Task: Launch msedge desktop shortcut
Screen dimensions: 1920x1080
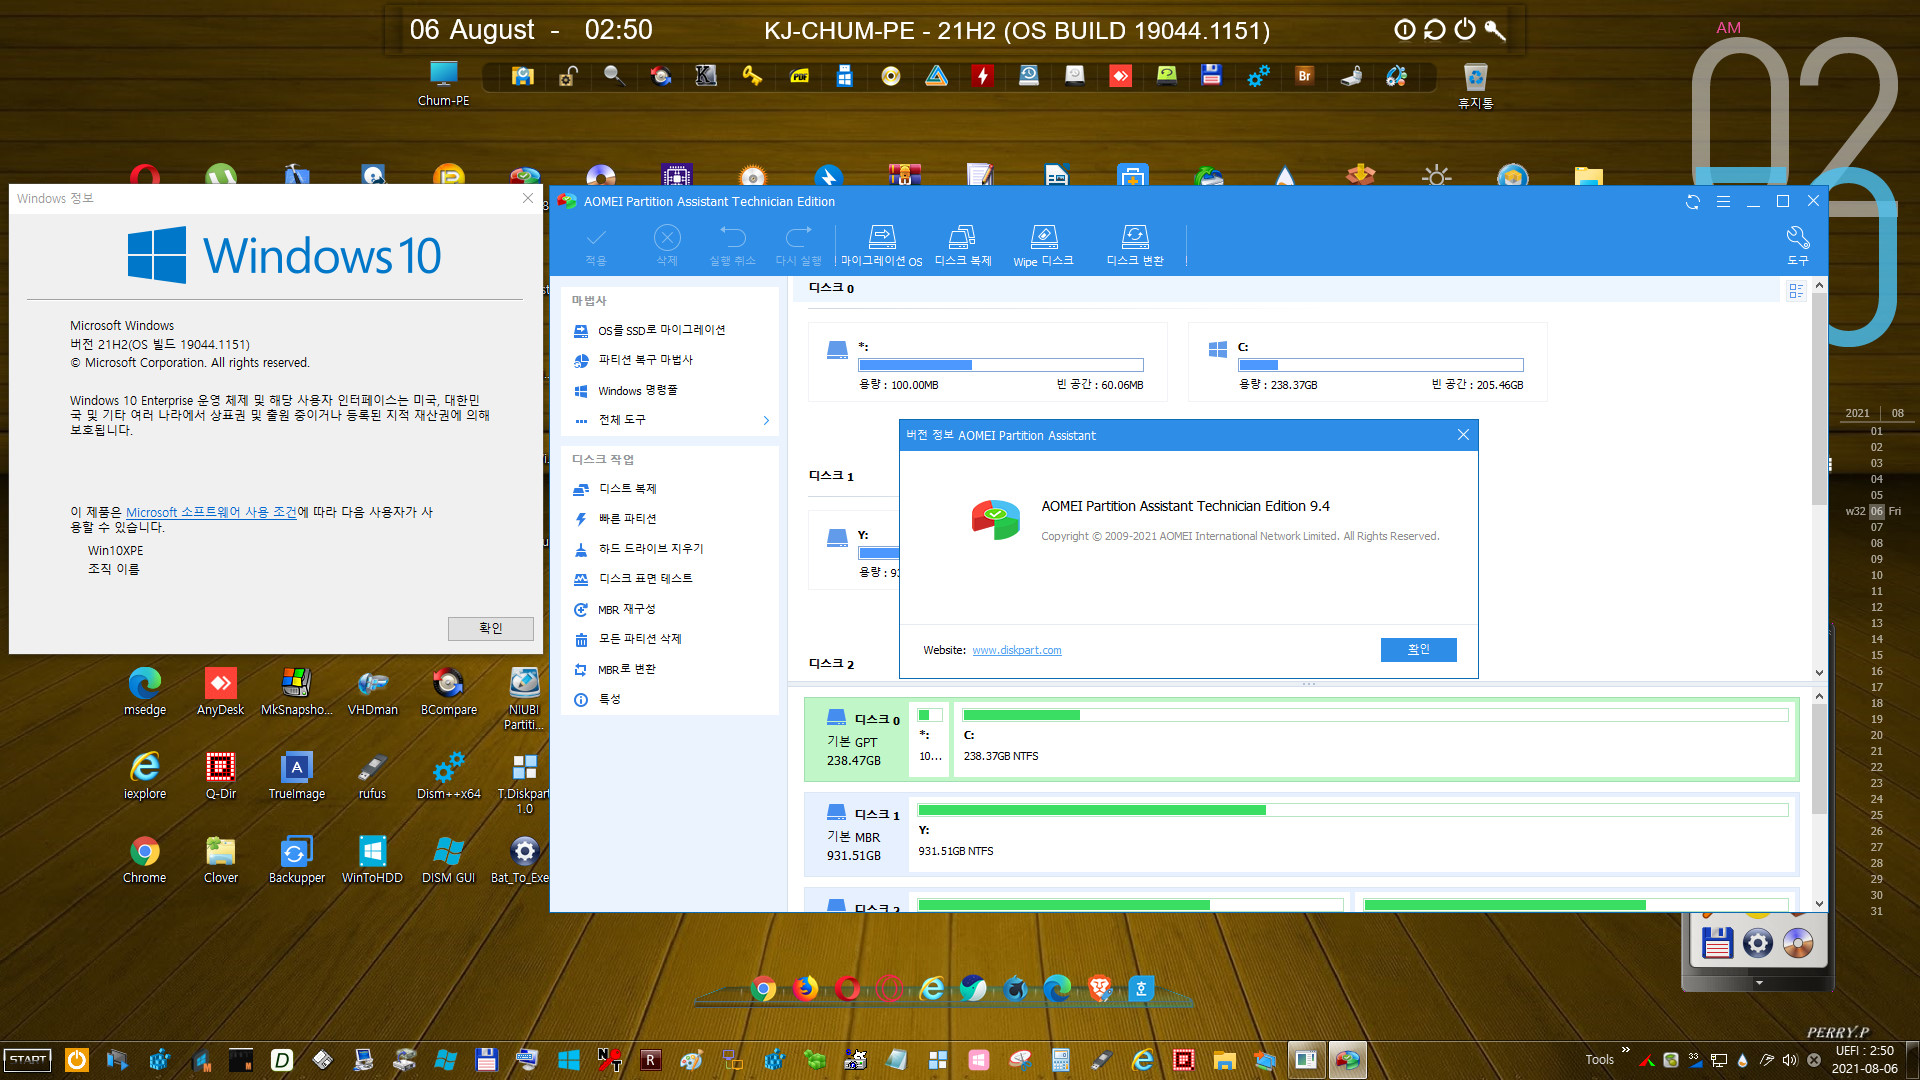Action: point(145,692)
